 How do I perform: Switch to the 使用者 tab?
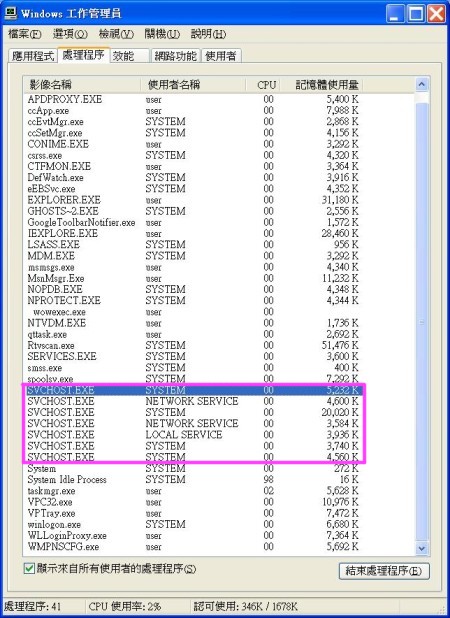pyautogui.click(x=221, y=56)
